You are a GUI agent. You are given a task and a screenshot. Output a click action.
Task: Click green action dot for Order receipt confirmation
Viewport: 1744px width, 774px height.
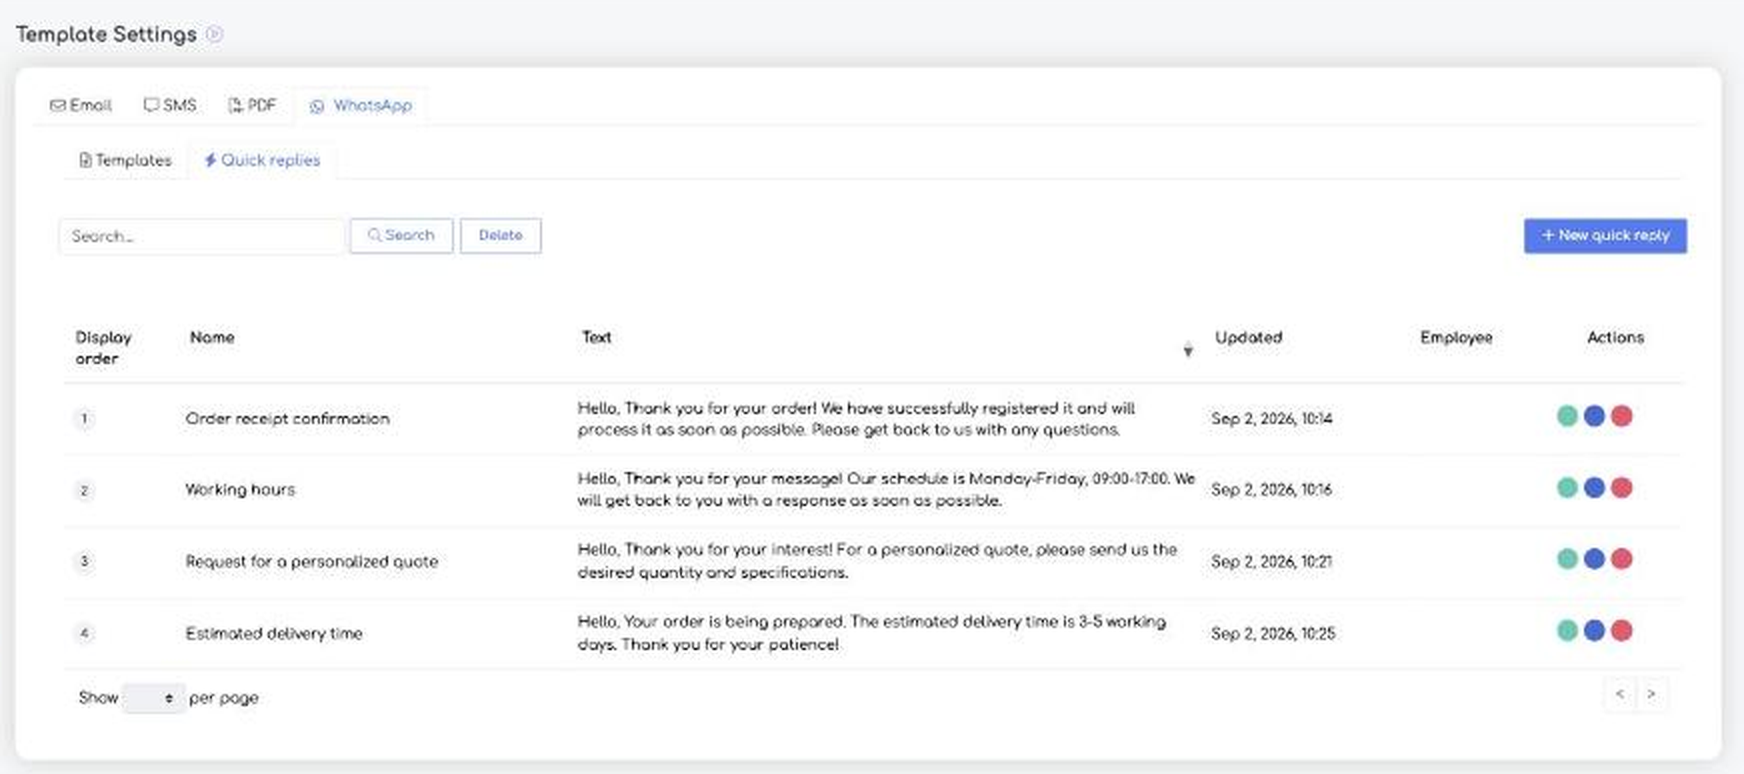click(1567, 416)
